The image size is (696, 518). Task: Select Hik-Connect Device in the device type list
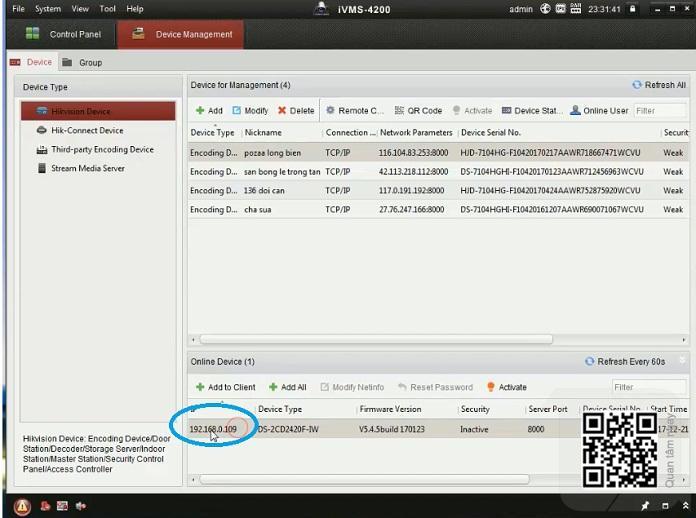point(87,130)
